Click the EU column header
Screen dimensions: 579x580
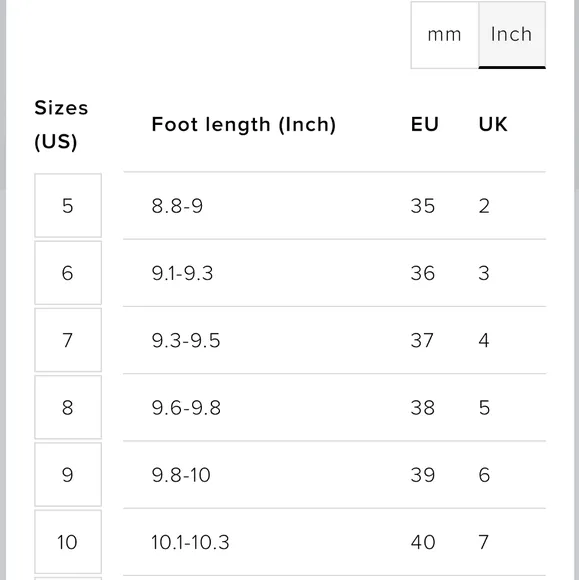pos(425,124)
